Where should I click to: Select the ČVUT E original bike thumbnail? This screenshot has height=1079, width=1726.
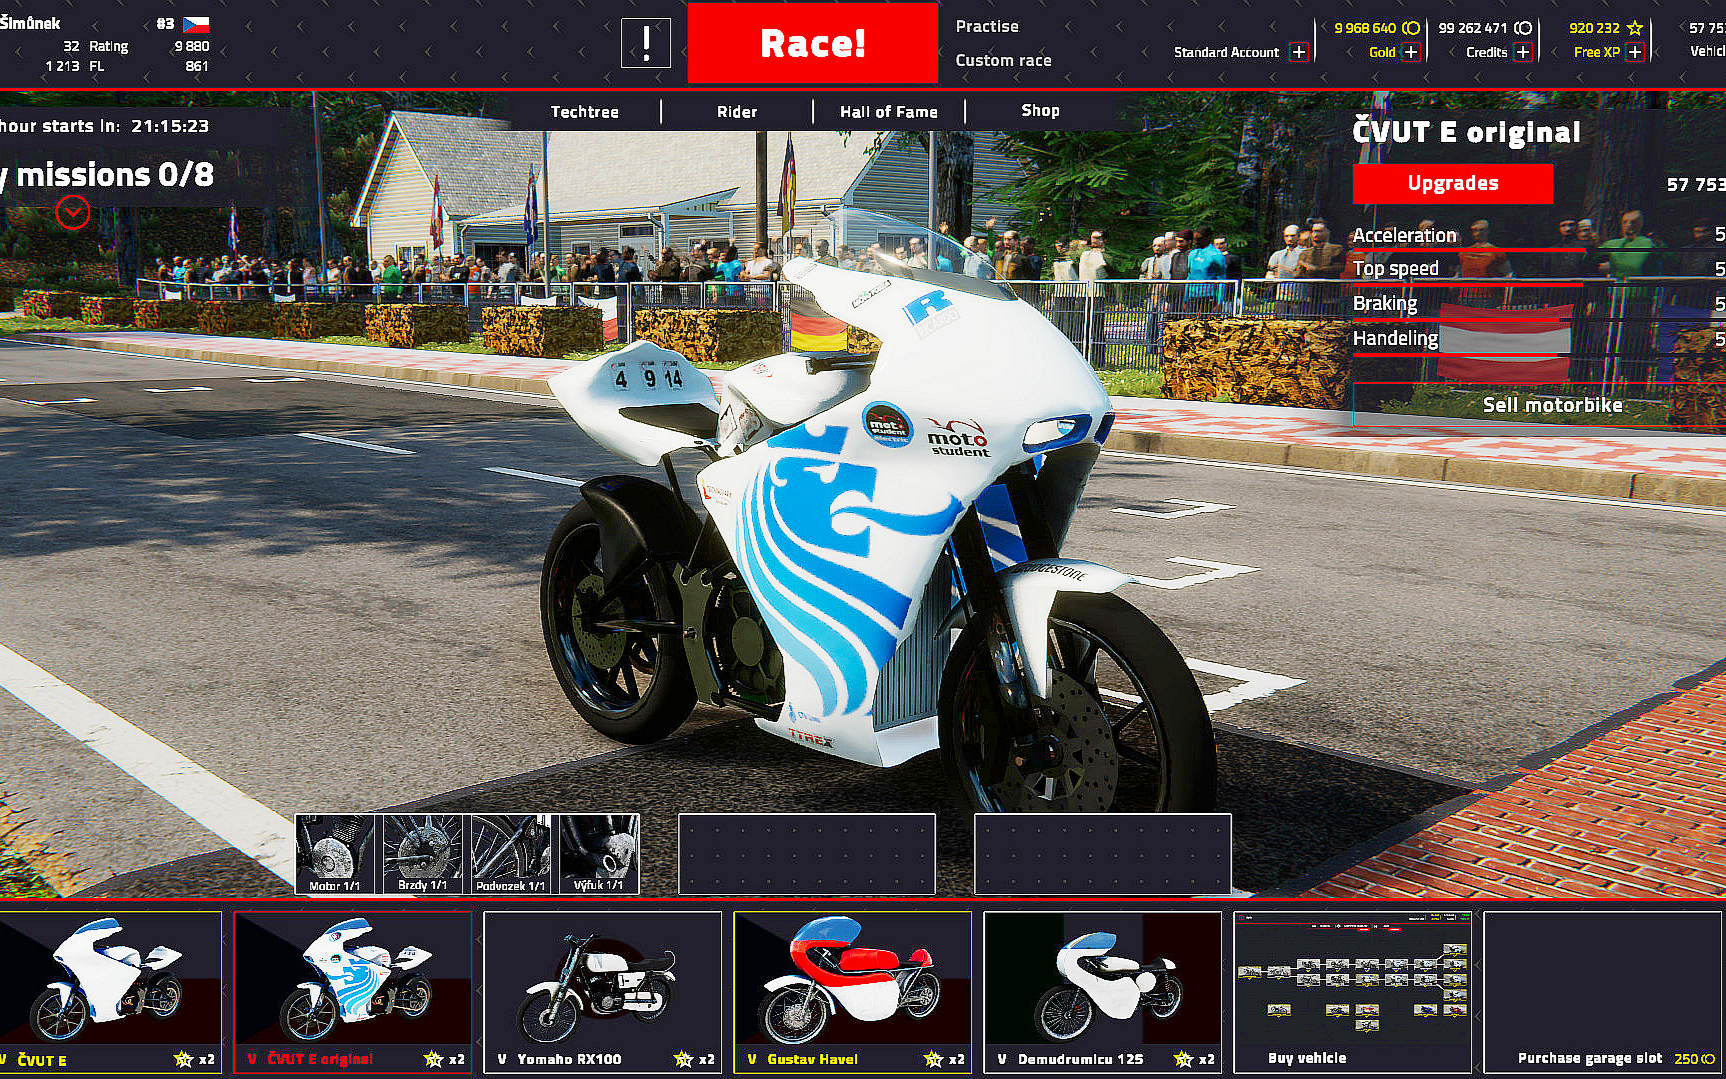(352, 992)
